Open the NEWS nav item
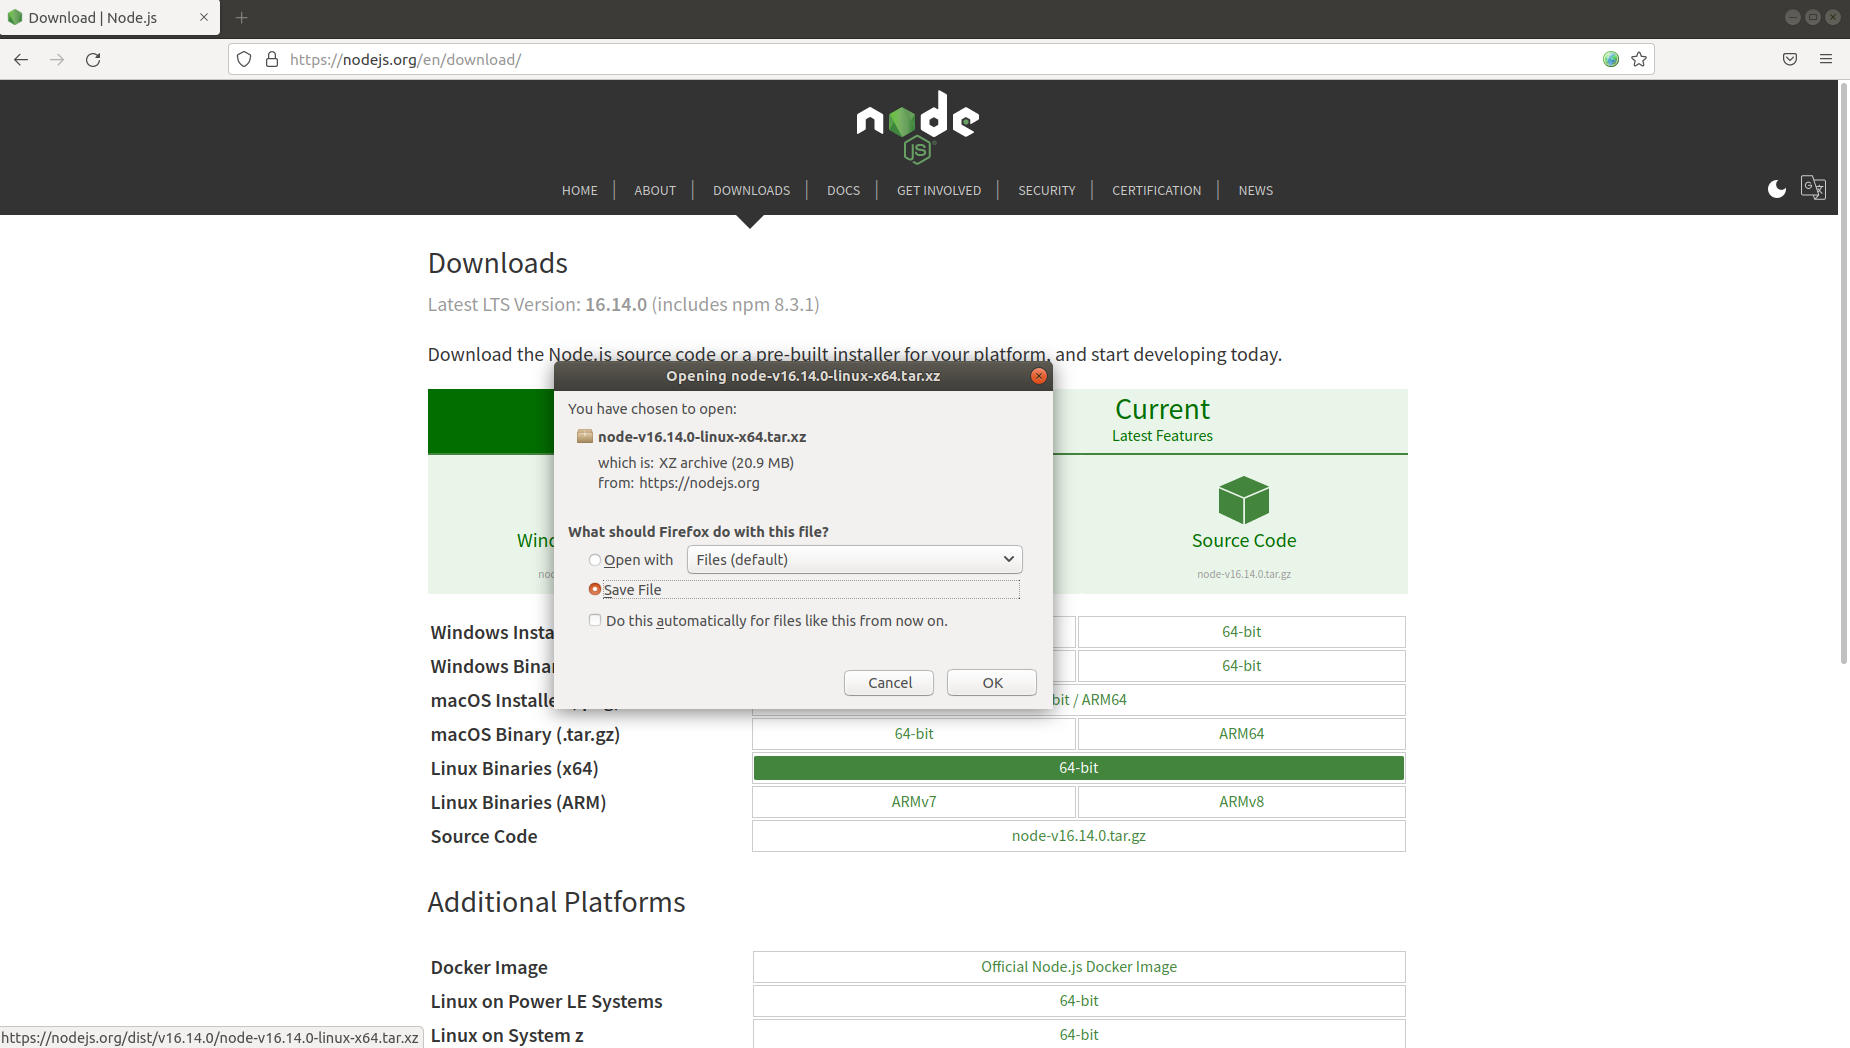This screenshot has height=1048, width=1850. pyautogui.click(x=1256, y=190)
